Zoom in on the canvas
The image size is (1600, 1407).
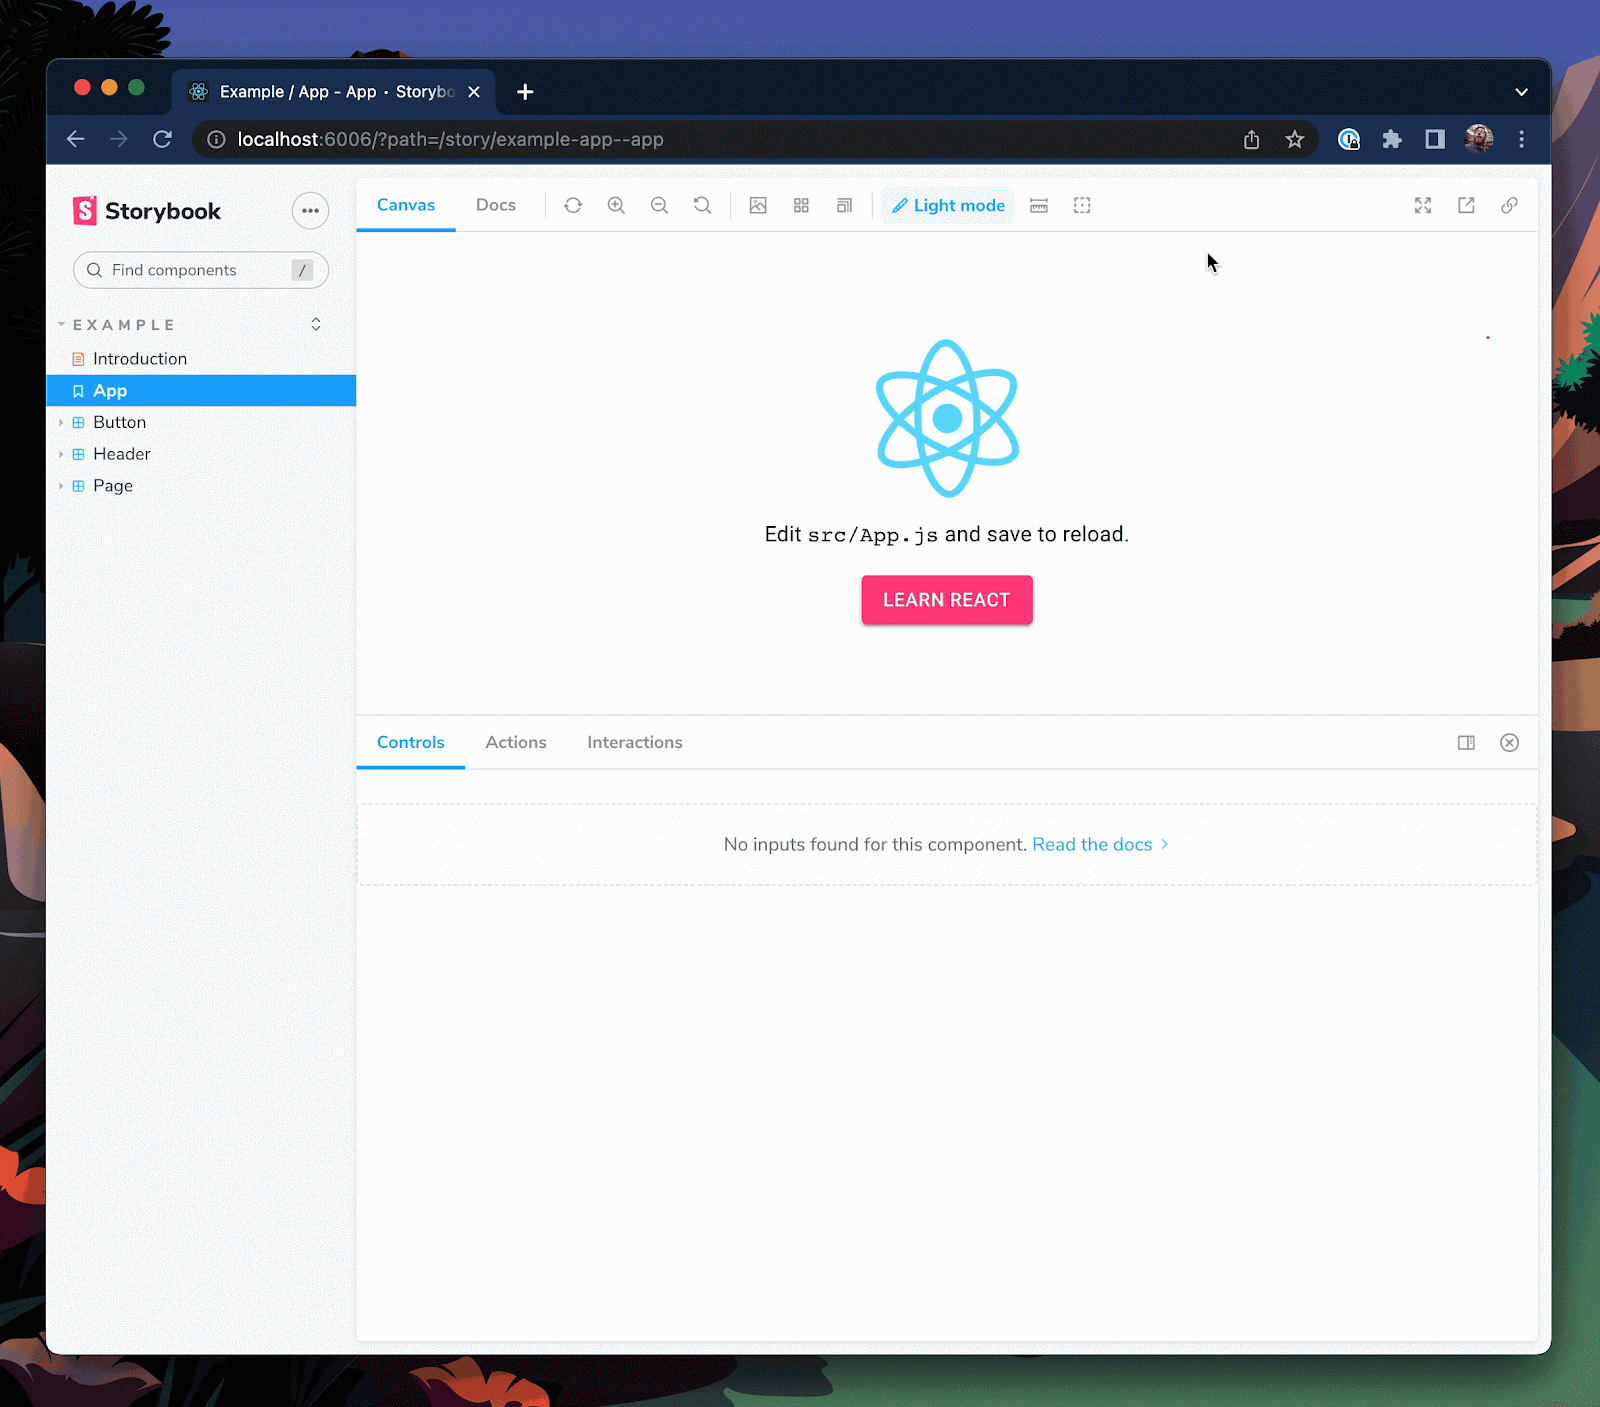(x=616, y=206)
